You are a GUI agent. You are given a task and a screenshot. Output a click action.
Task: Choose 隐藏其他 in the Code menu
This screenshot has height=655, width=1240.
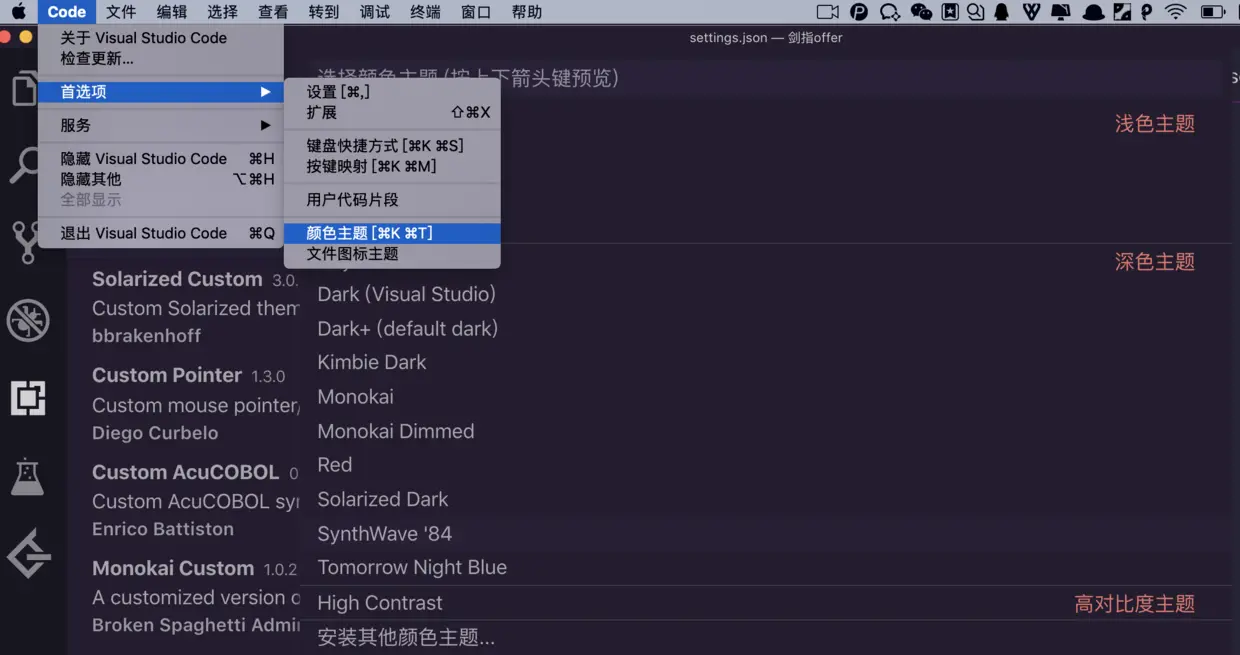[x=161, y=179]
